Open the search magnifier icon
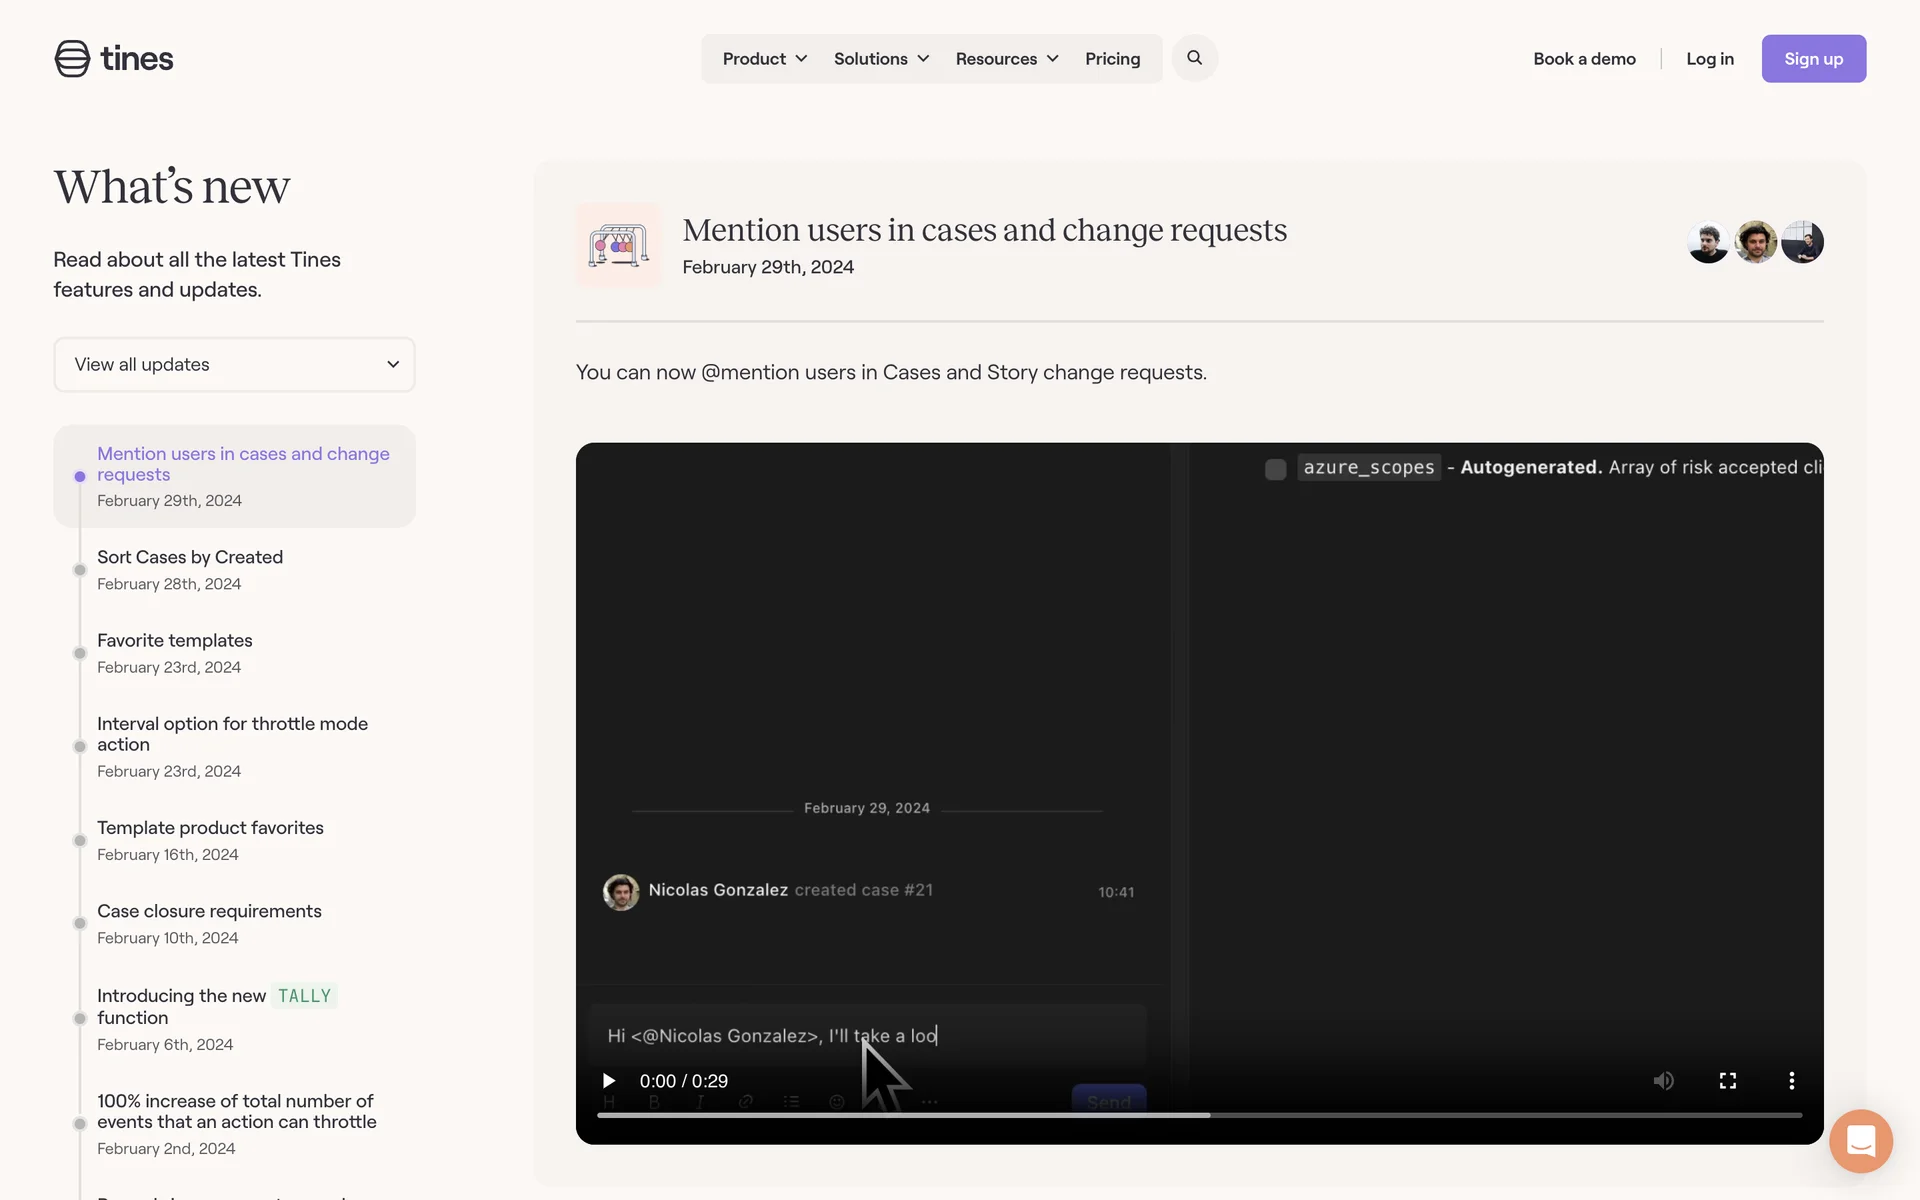This screenshot has width=1920, height=1200. pos(1194,58)
